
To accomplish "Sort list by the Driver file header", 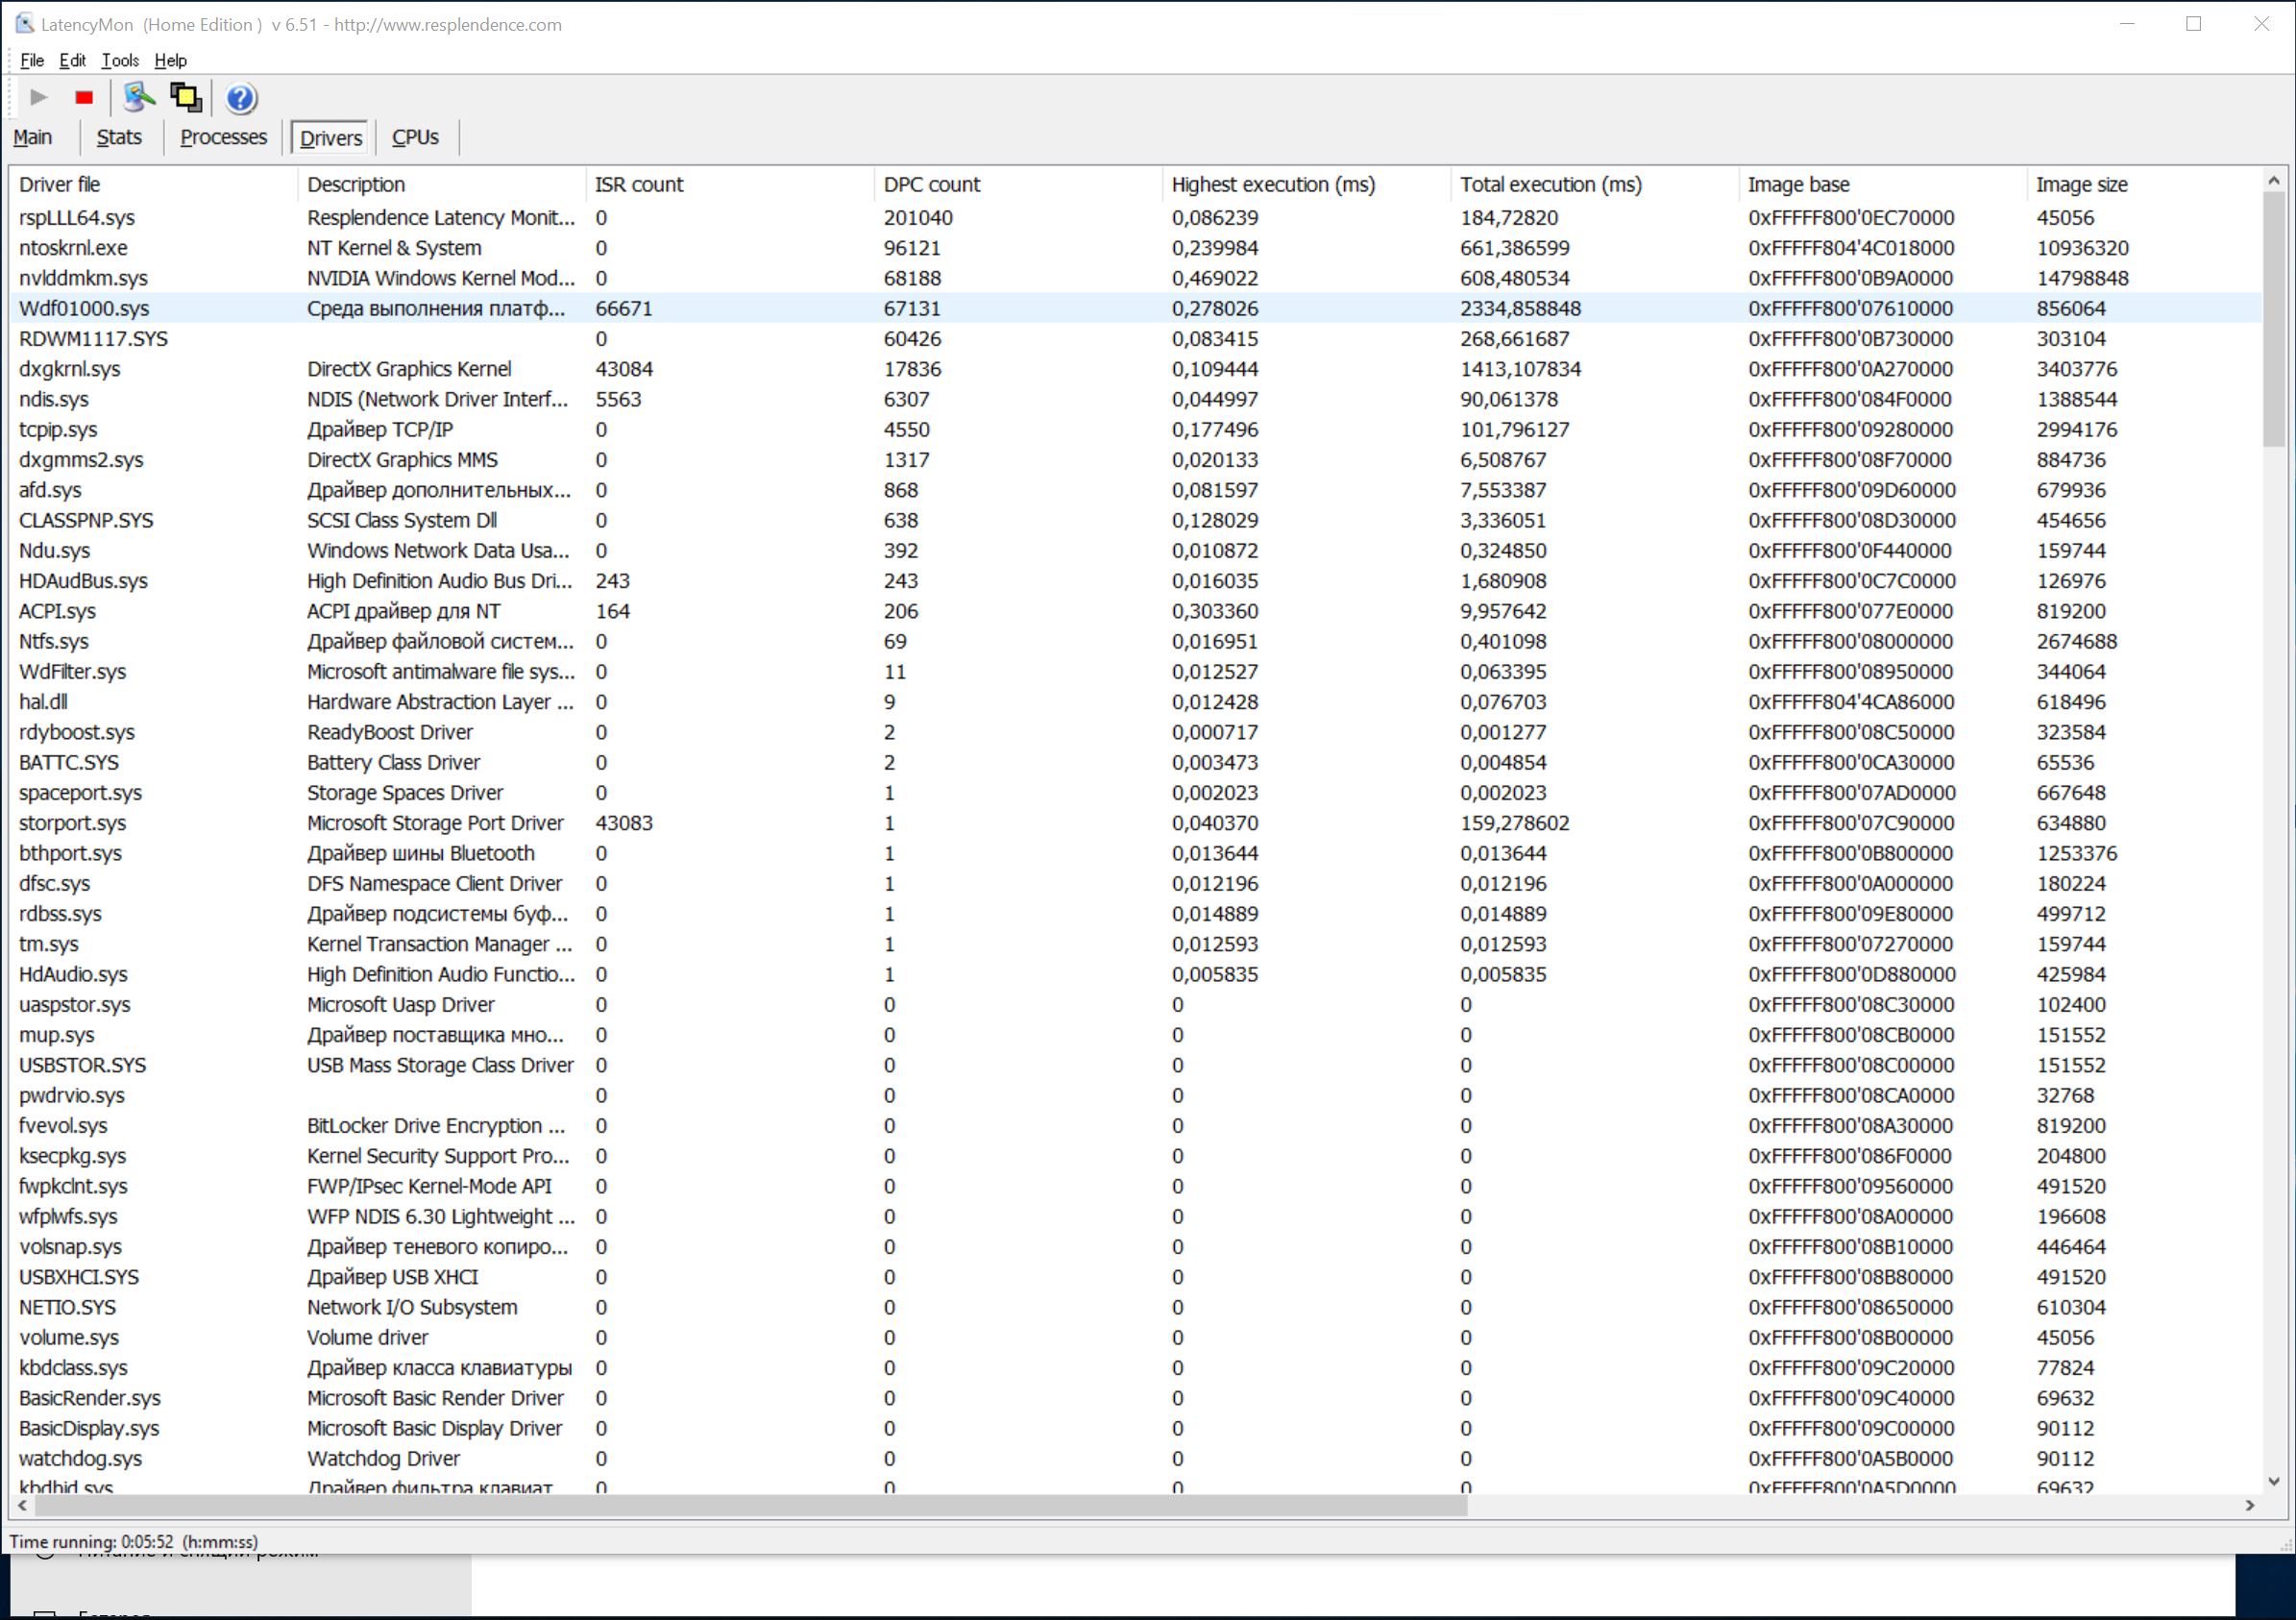I will [x=60, y=184].
